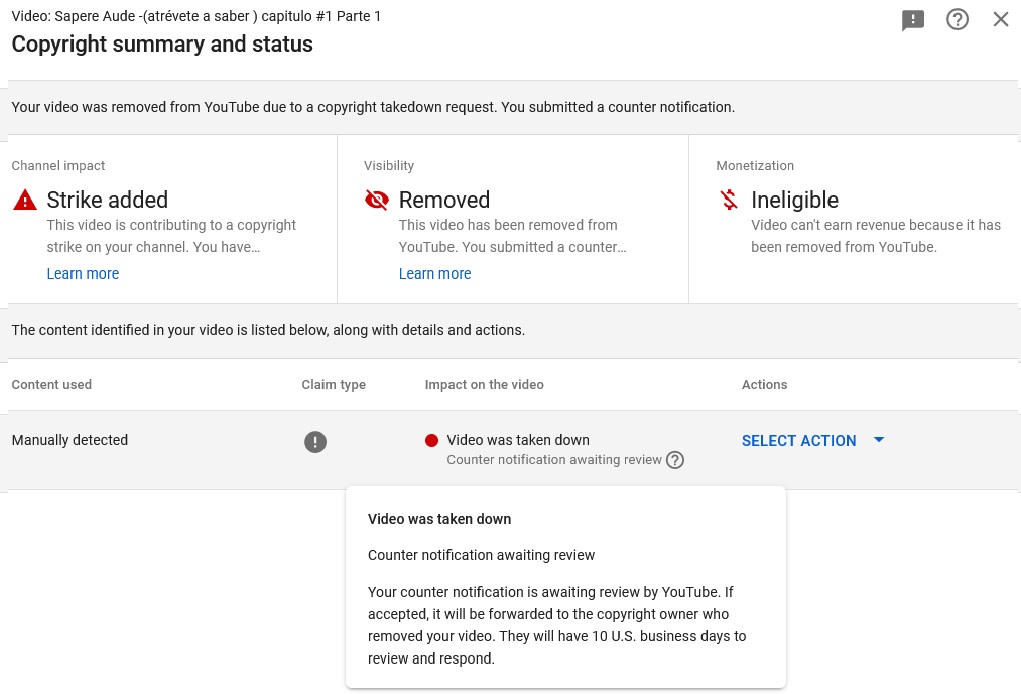This screenshot has width=1021, height=694.
Task: Click the Visibility label
Action: [389, 165]
